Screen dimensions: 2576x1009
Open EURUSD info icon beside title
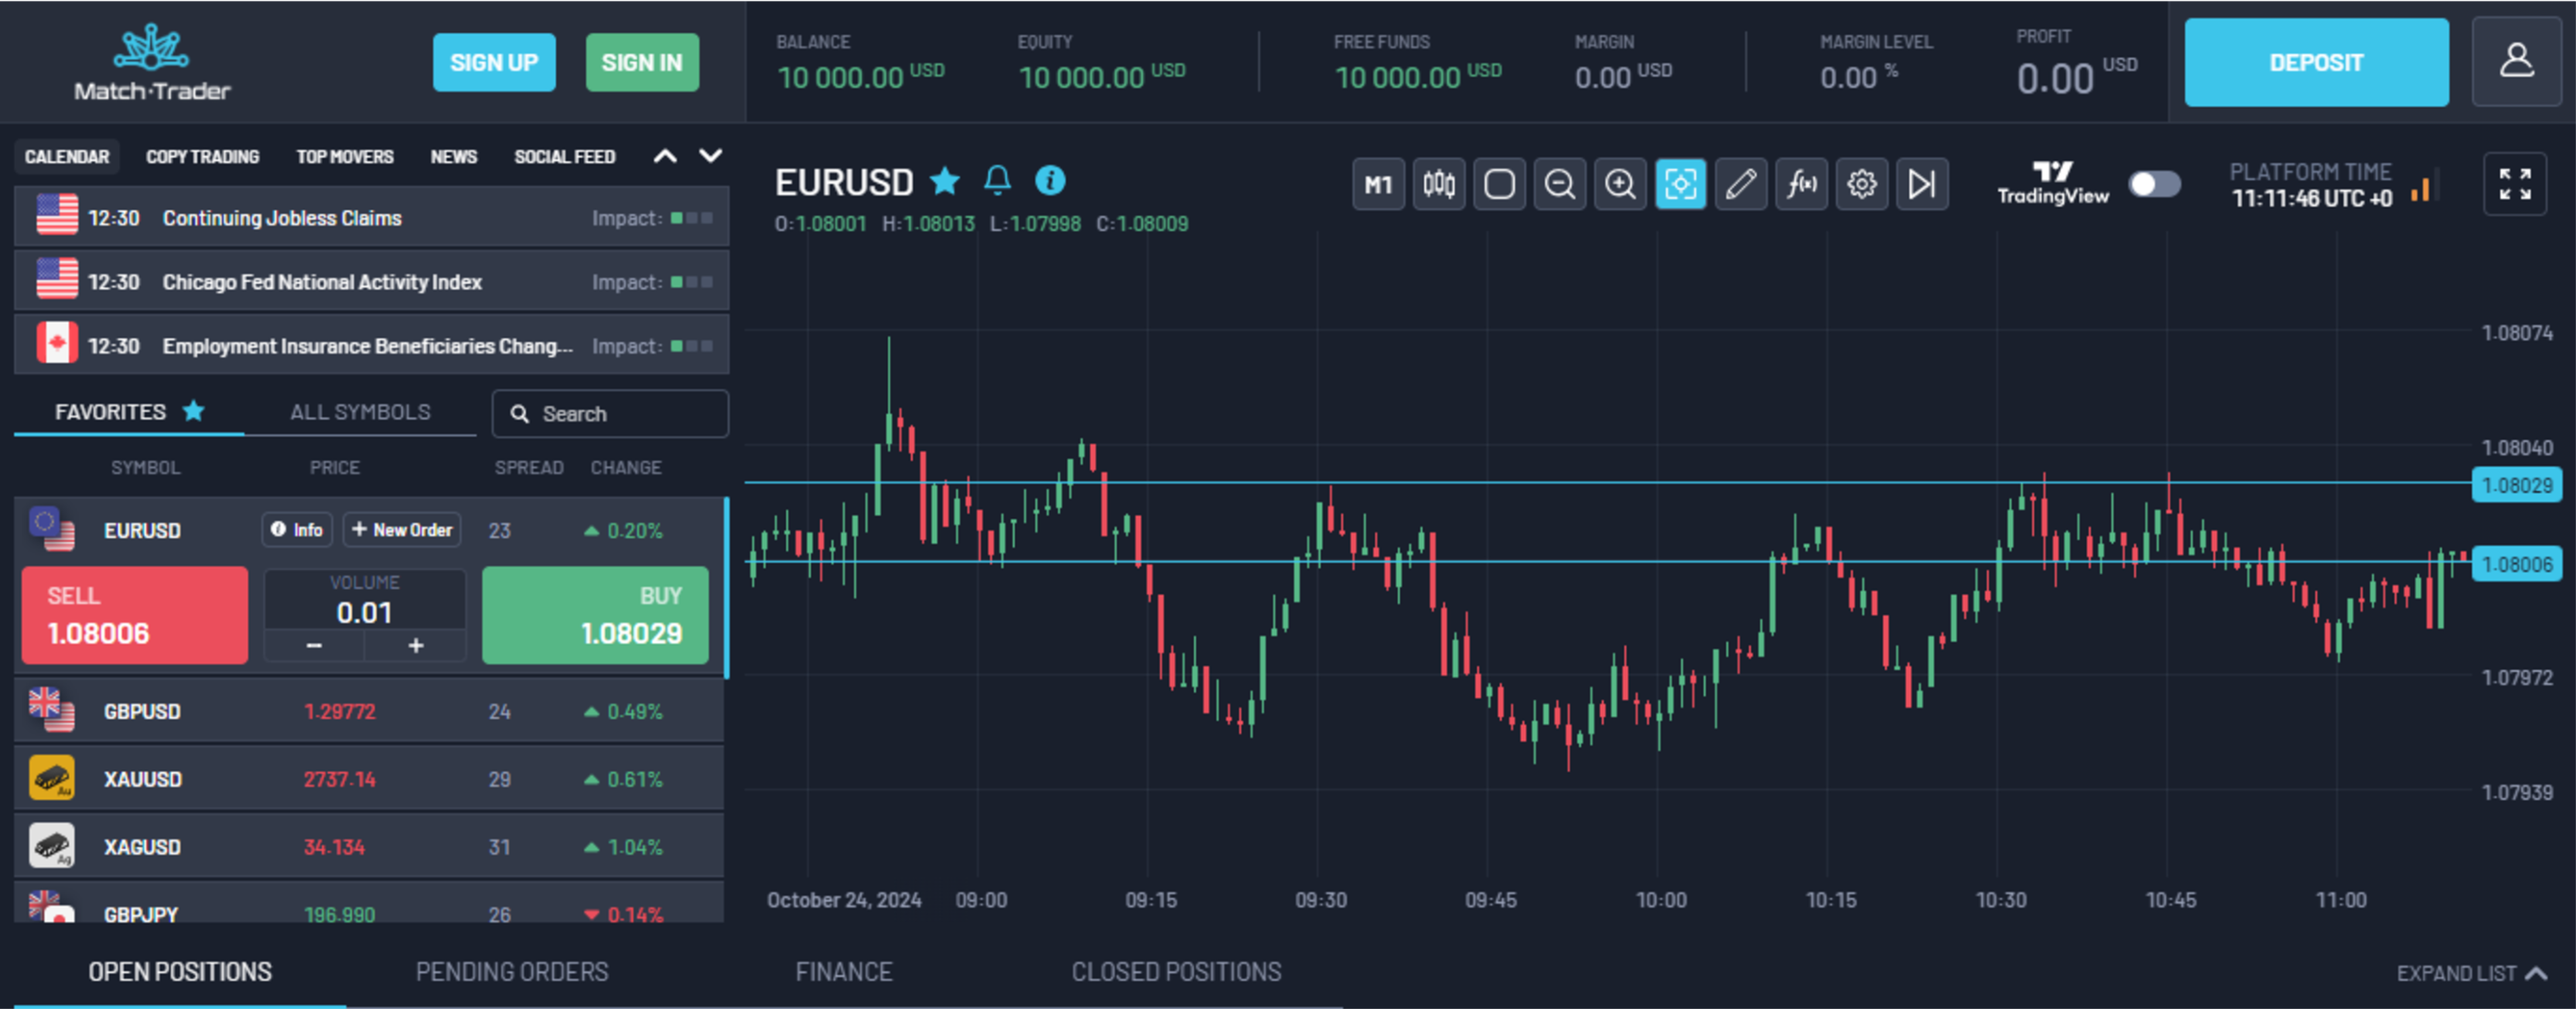(1050, 181)
